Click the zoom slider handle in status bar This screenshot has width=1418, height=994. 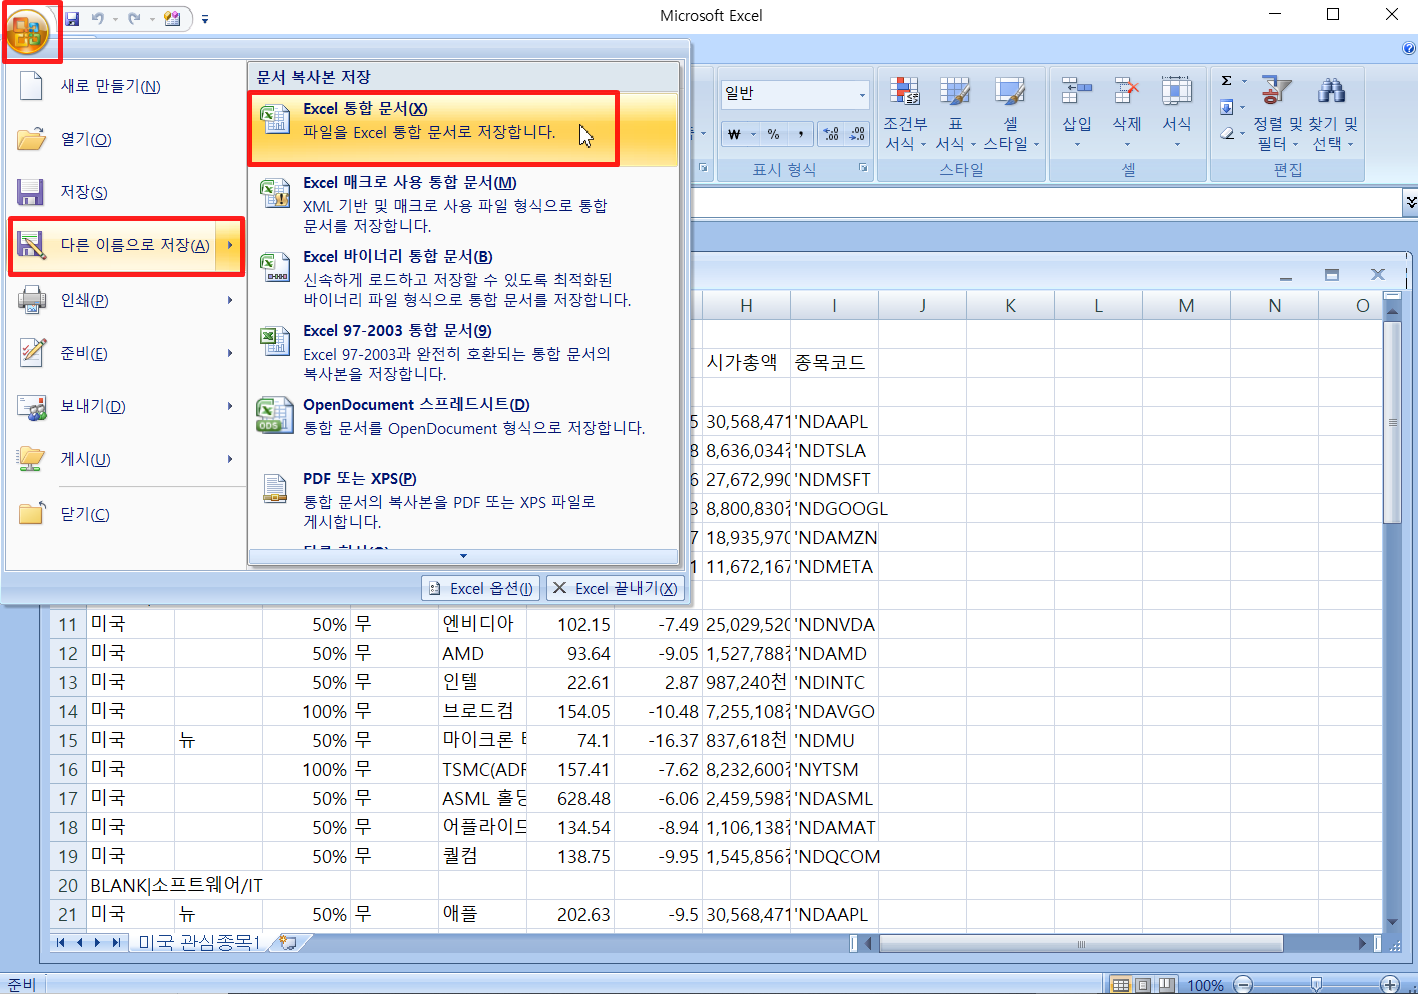[x=1316, y=985]
